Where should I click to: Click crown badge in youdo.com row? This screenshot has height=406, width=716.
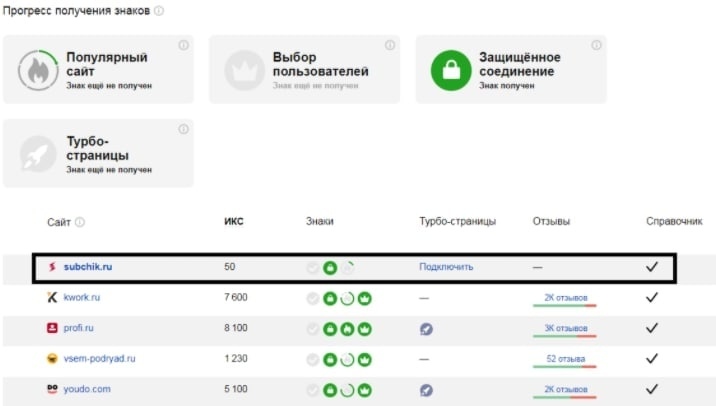tap(364, 390)
